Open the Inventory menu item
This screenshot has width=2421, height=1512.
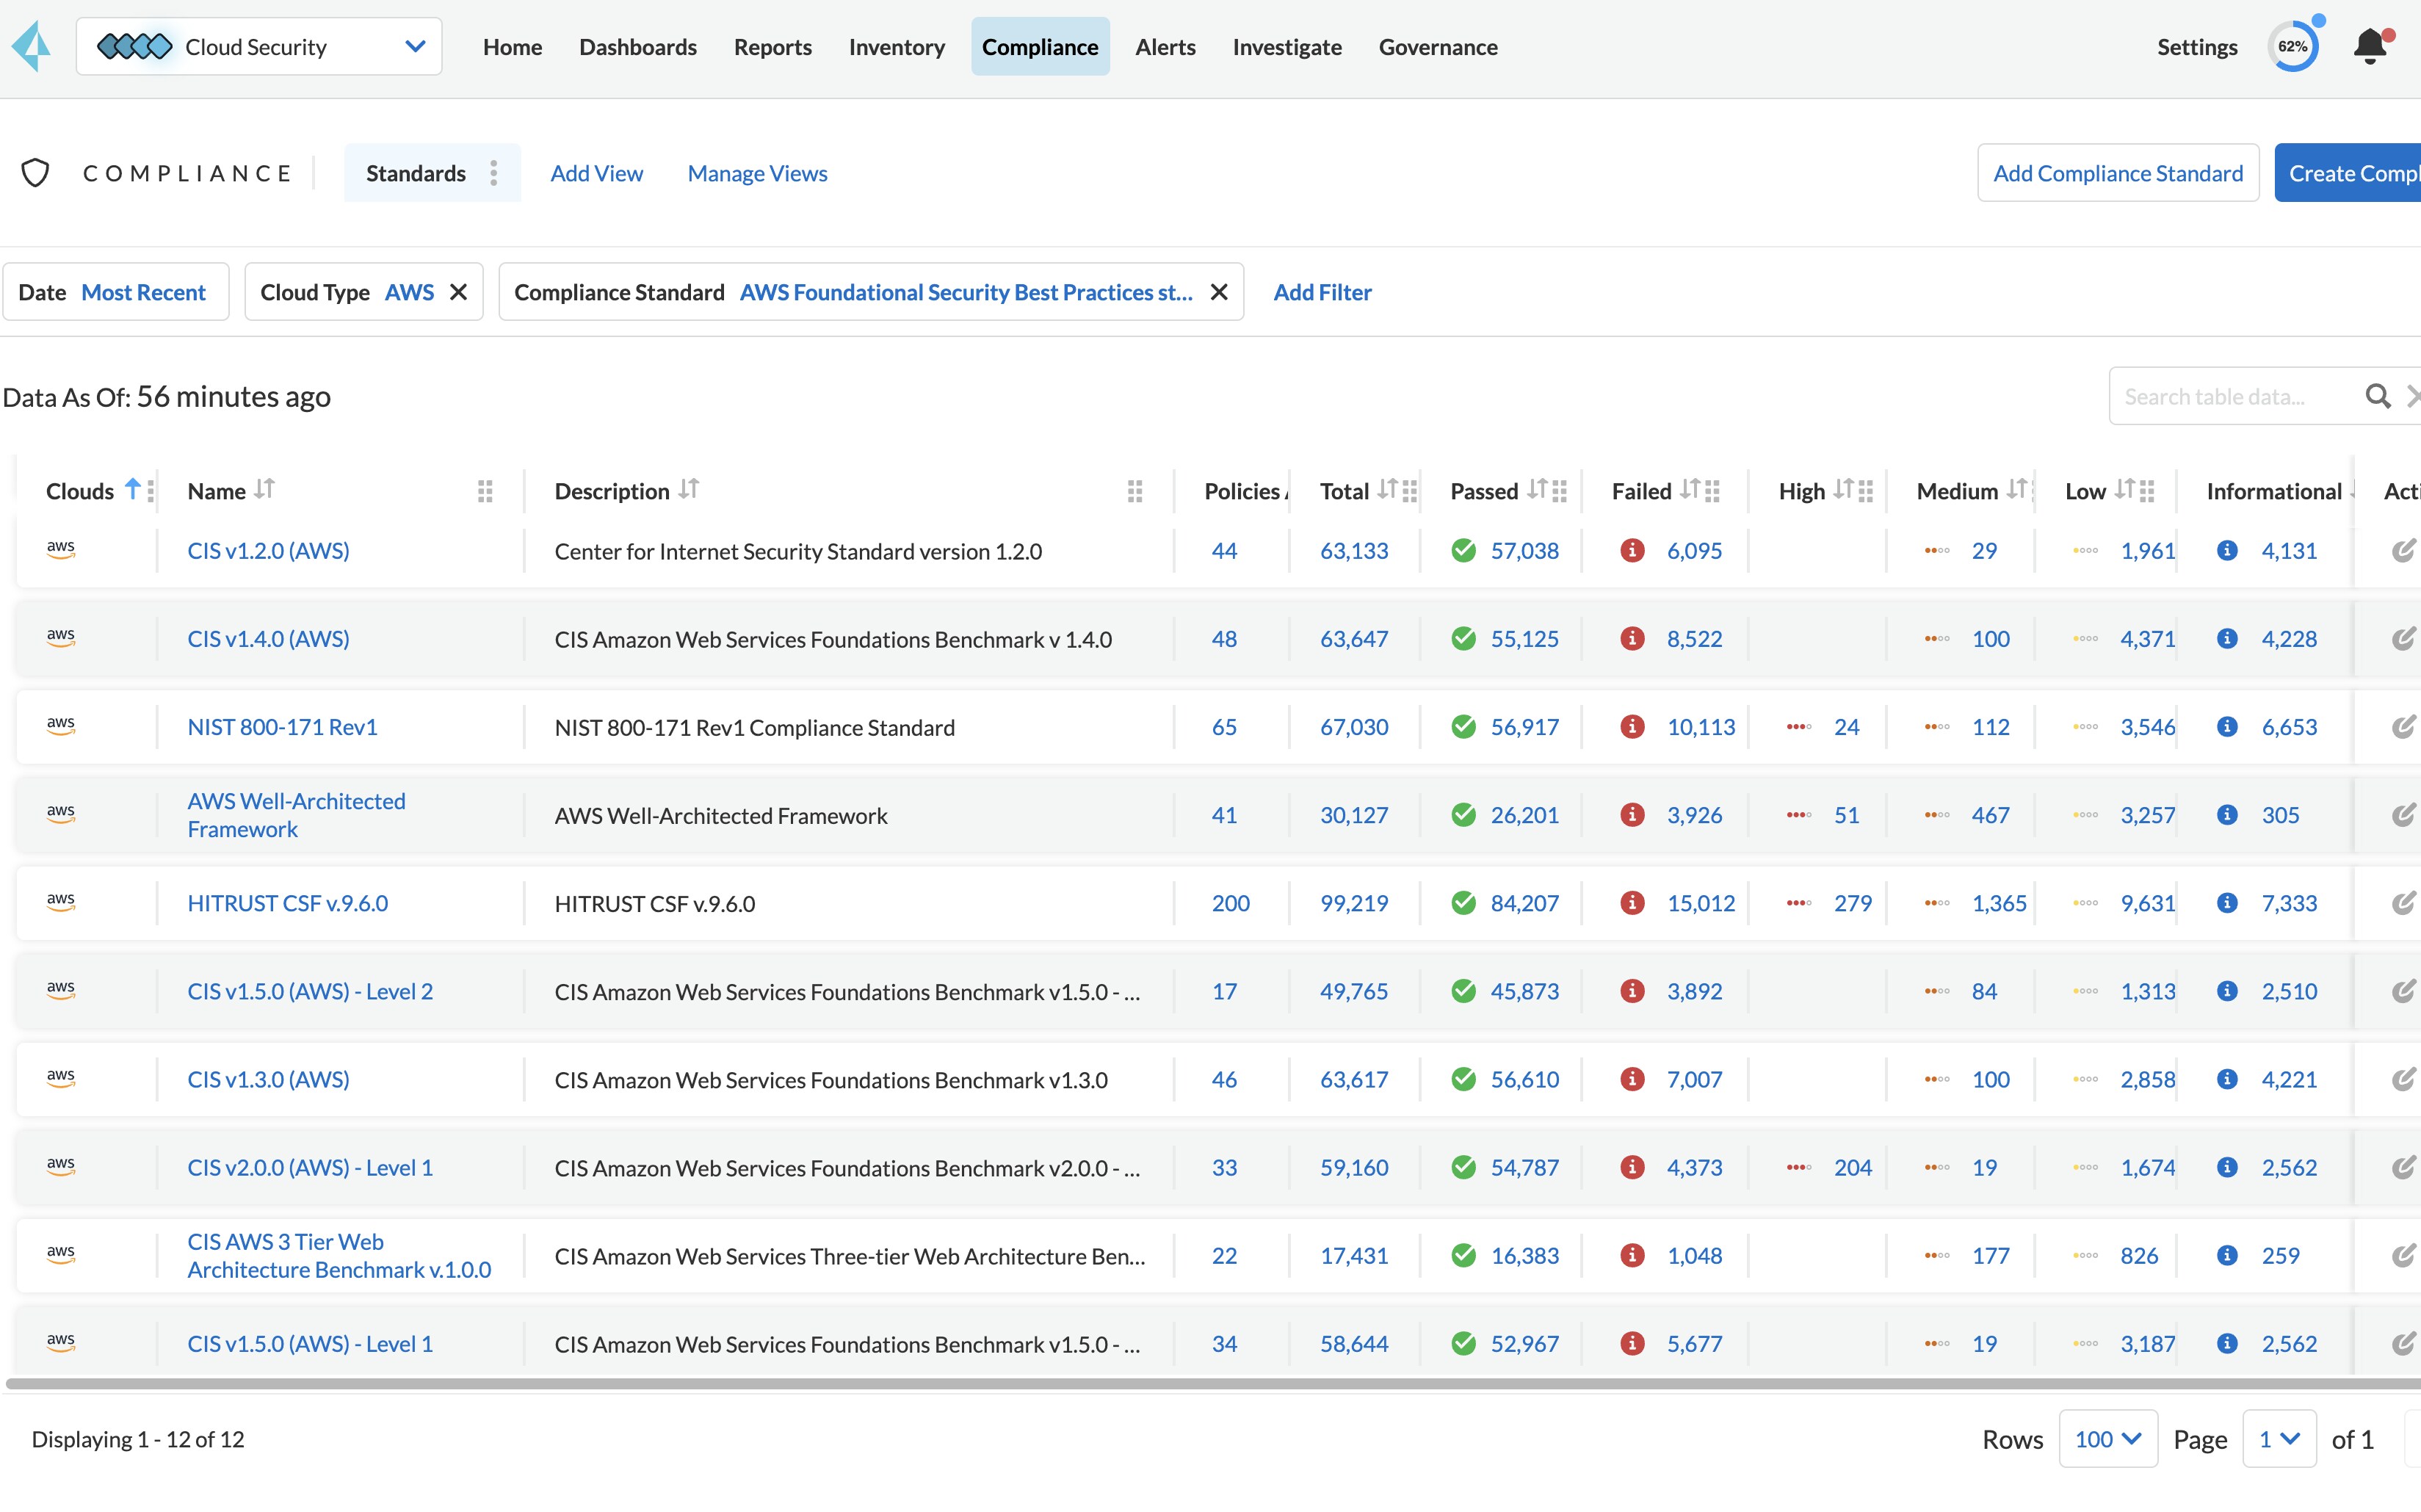[x=896, y=47]
